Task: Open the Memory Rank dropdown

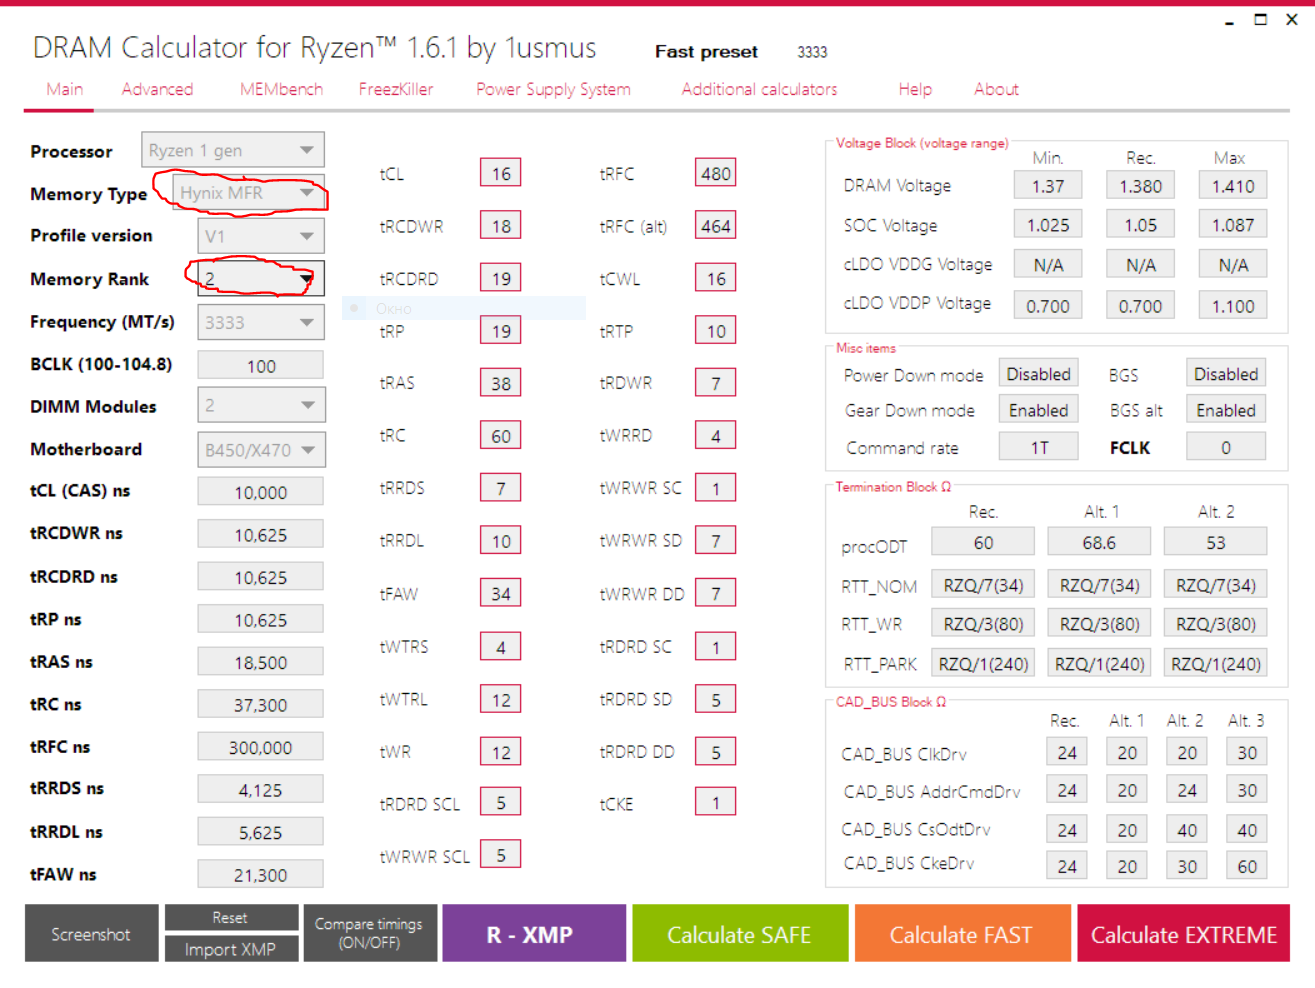Action: pos(261,279)
